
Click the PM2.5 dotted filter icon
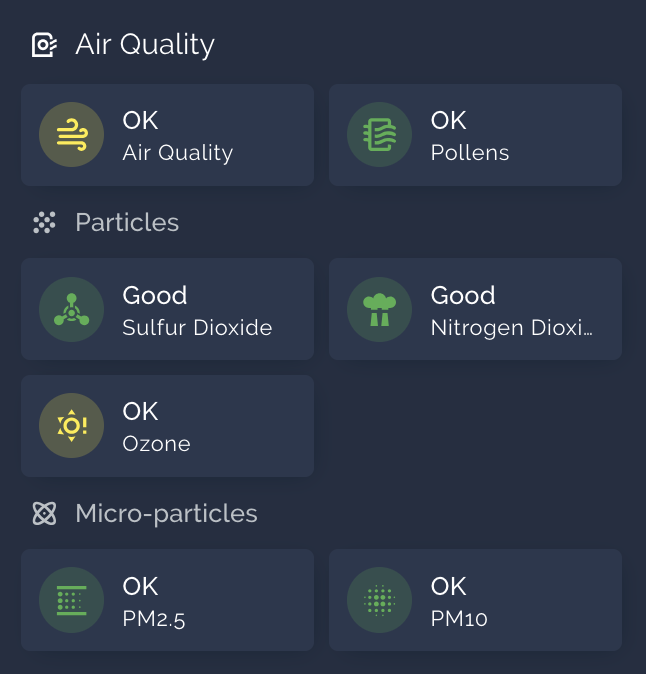pyautogui.click(x=71, y=600)
